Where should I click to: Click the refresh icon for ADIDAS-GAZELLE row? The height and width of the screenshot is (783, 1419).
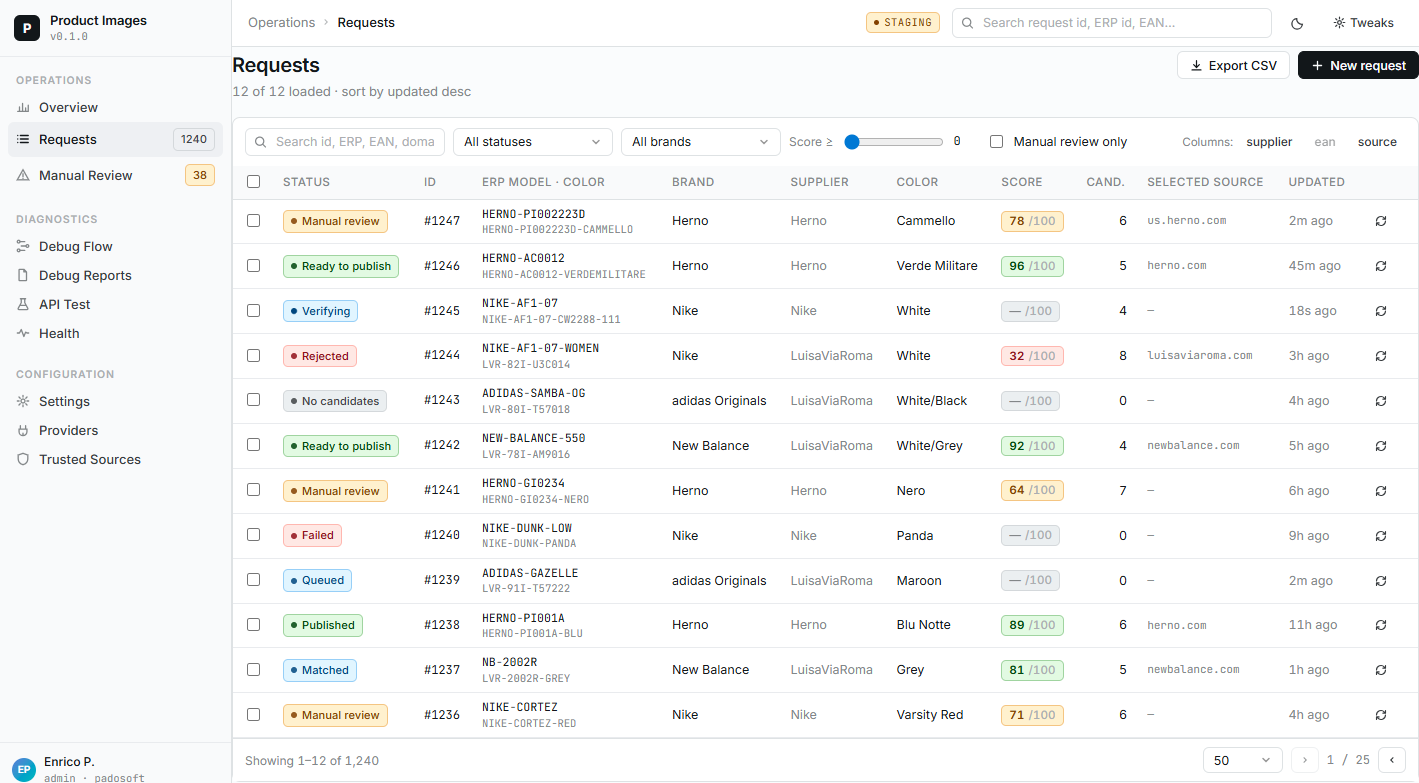1381,581
